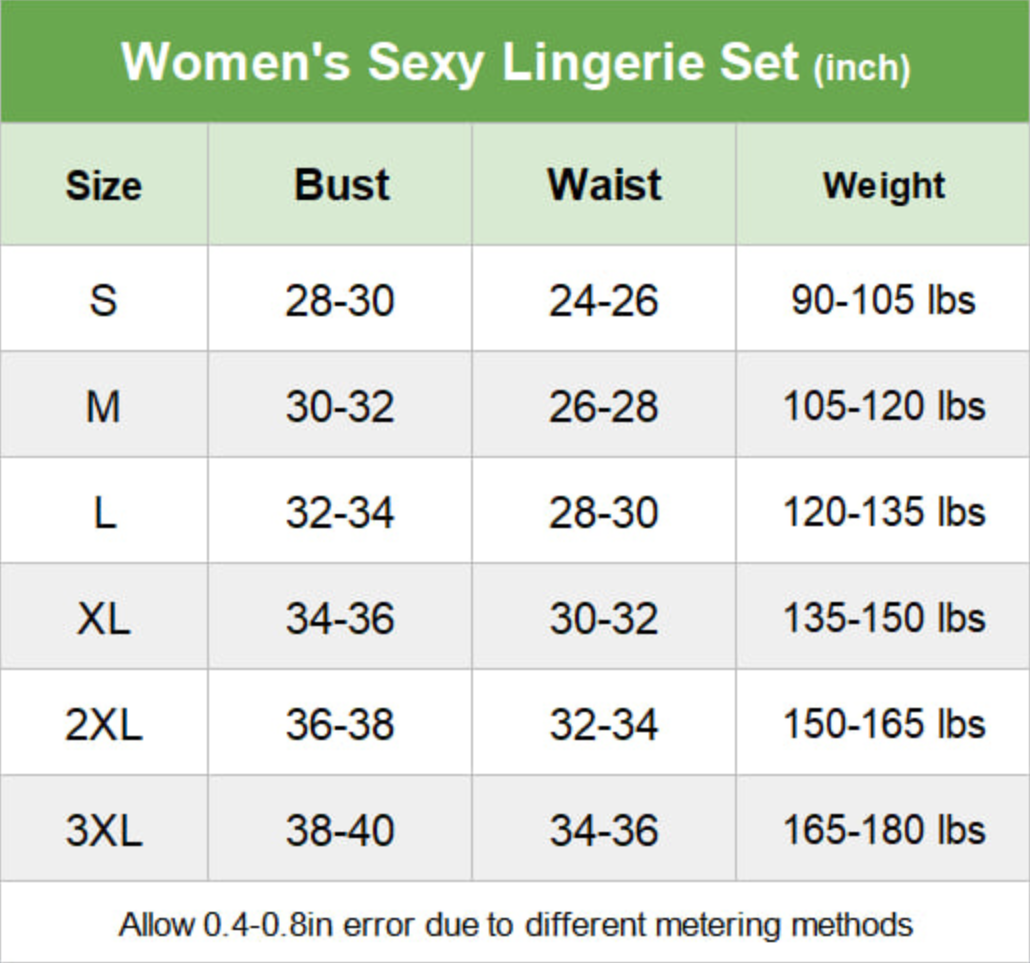Click the 28-30 bust measurement cell
This screenshot has height=963, width=1030.
pos(340,300)
